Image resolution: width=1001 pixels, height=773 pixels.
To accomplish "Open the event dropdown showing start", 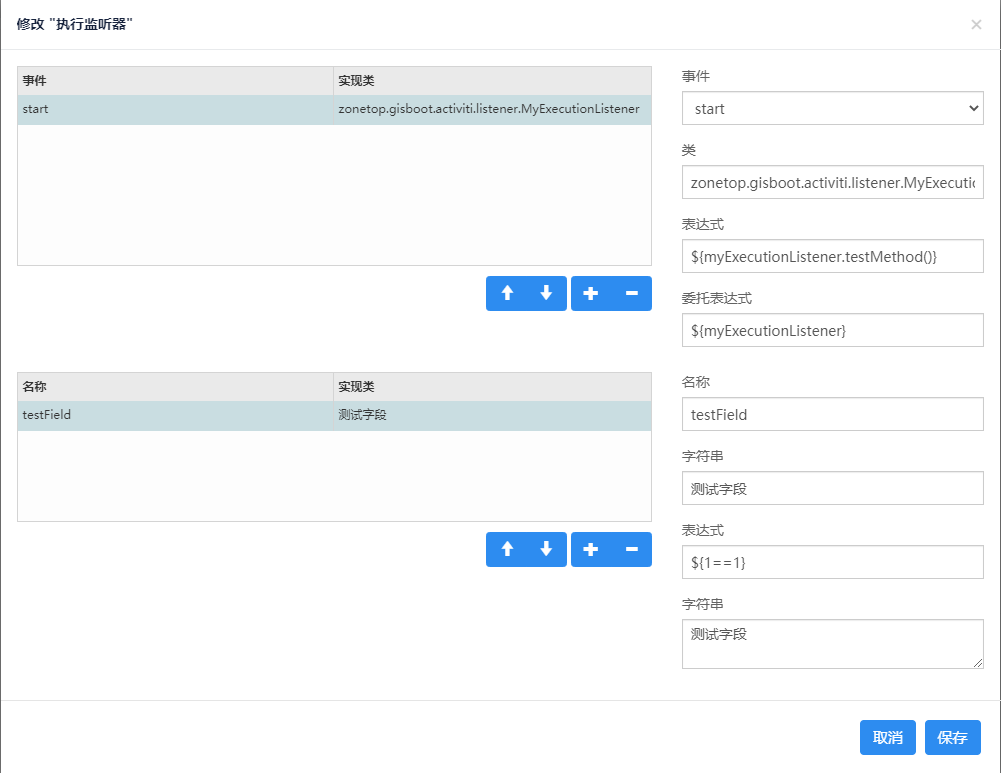I will 832,108.
